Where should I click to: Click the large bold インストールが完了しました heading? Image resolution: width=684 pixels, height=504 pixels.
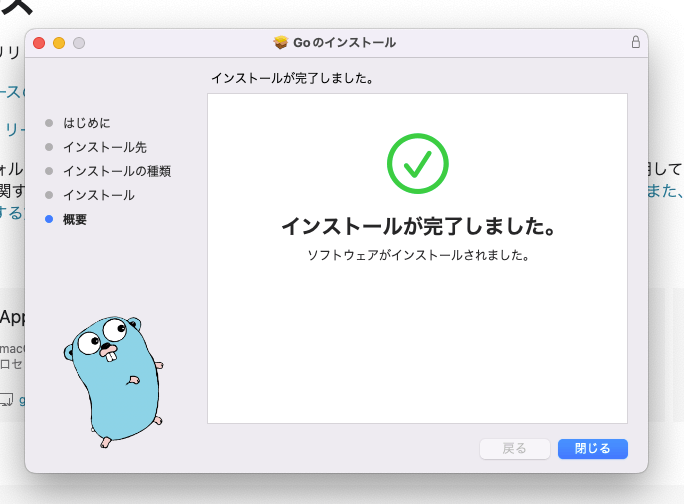coord(417,226)
